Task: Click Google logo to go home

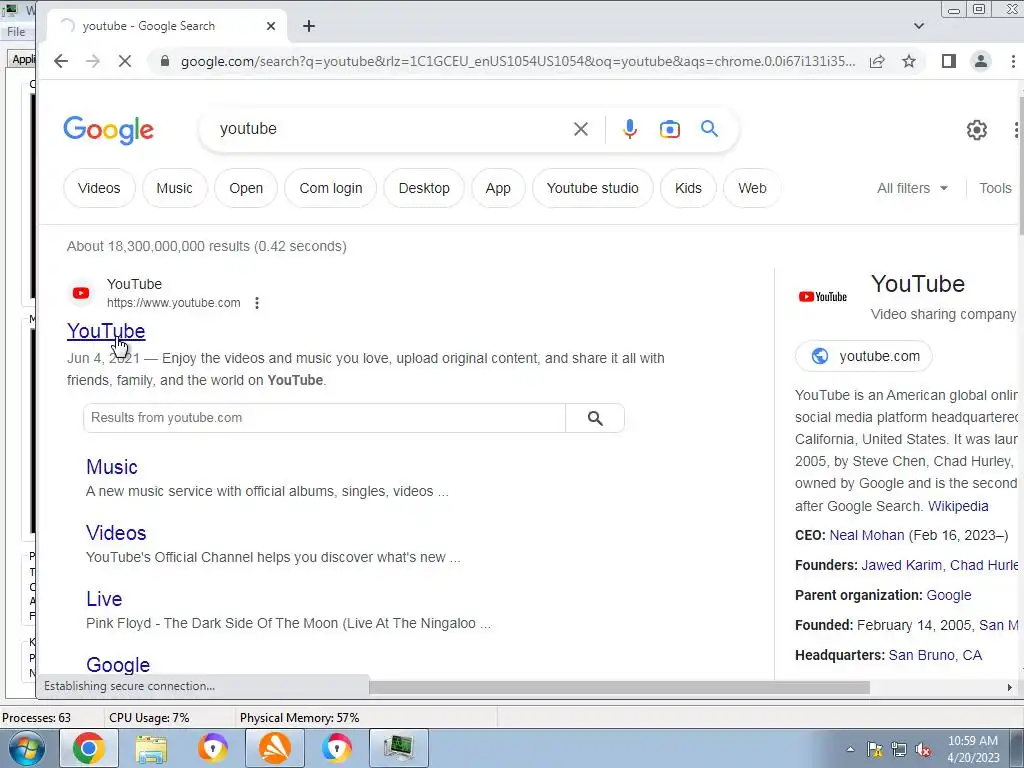Action: pos(108,130)
